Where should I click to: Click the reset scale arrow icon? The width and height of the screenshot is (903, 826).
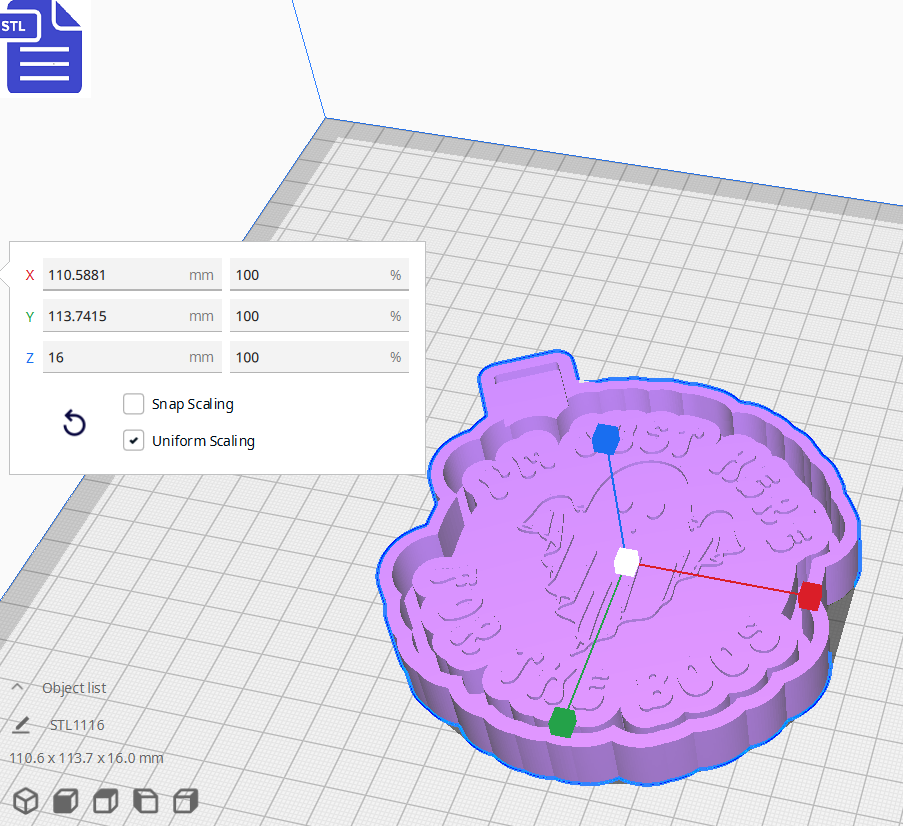[x=74, y=424]
